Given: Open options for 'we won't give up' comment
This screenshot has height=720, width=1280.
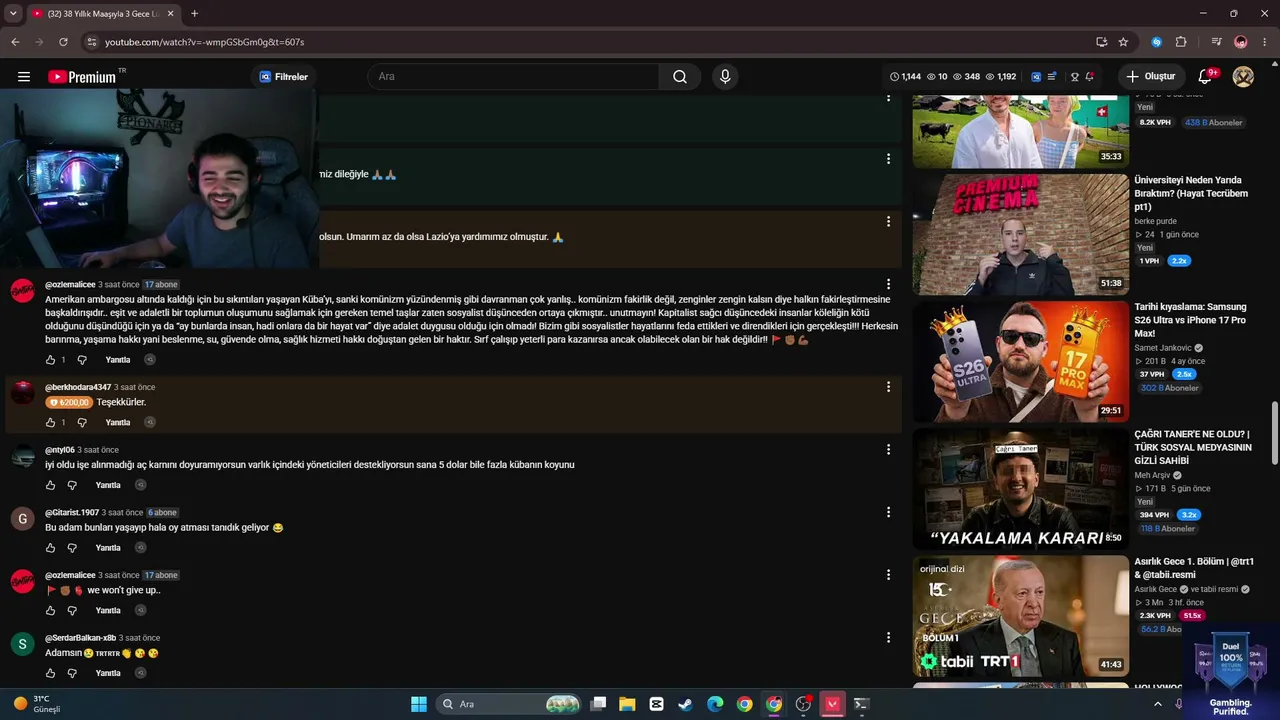Looking at the screenshot, I should tap(888, 575).
